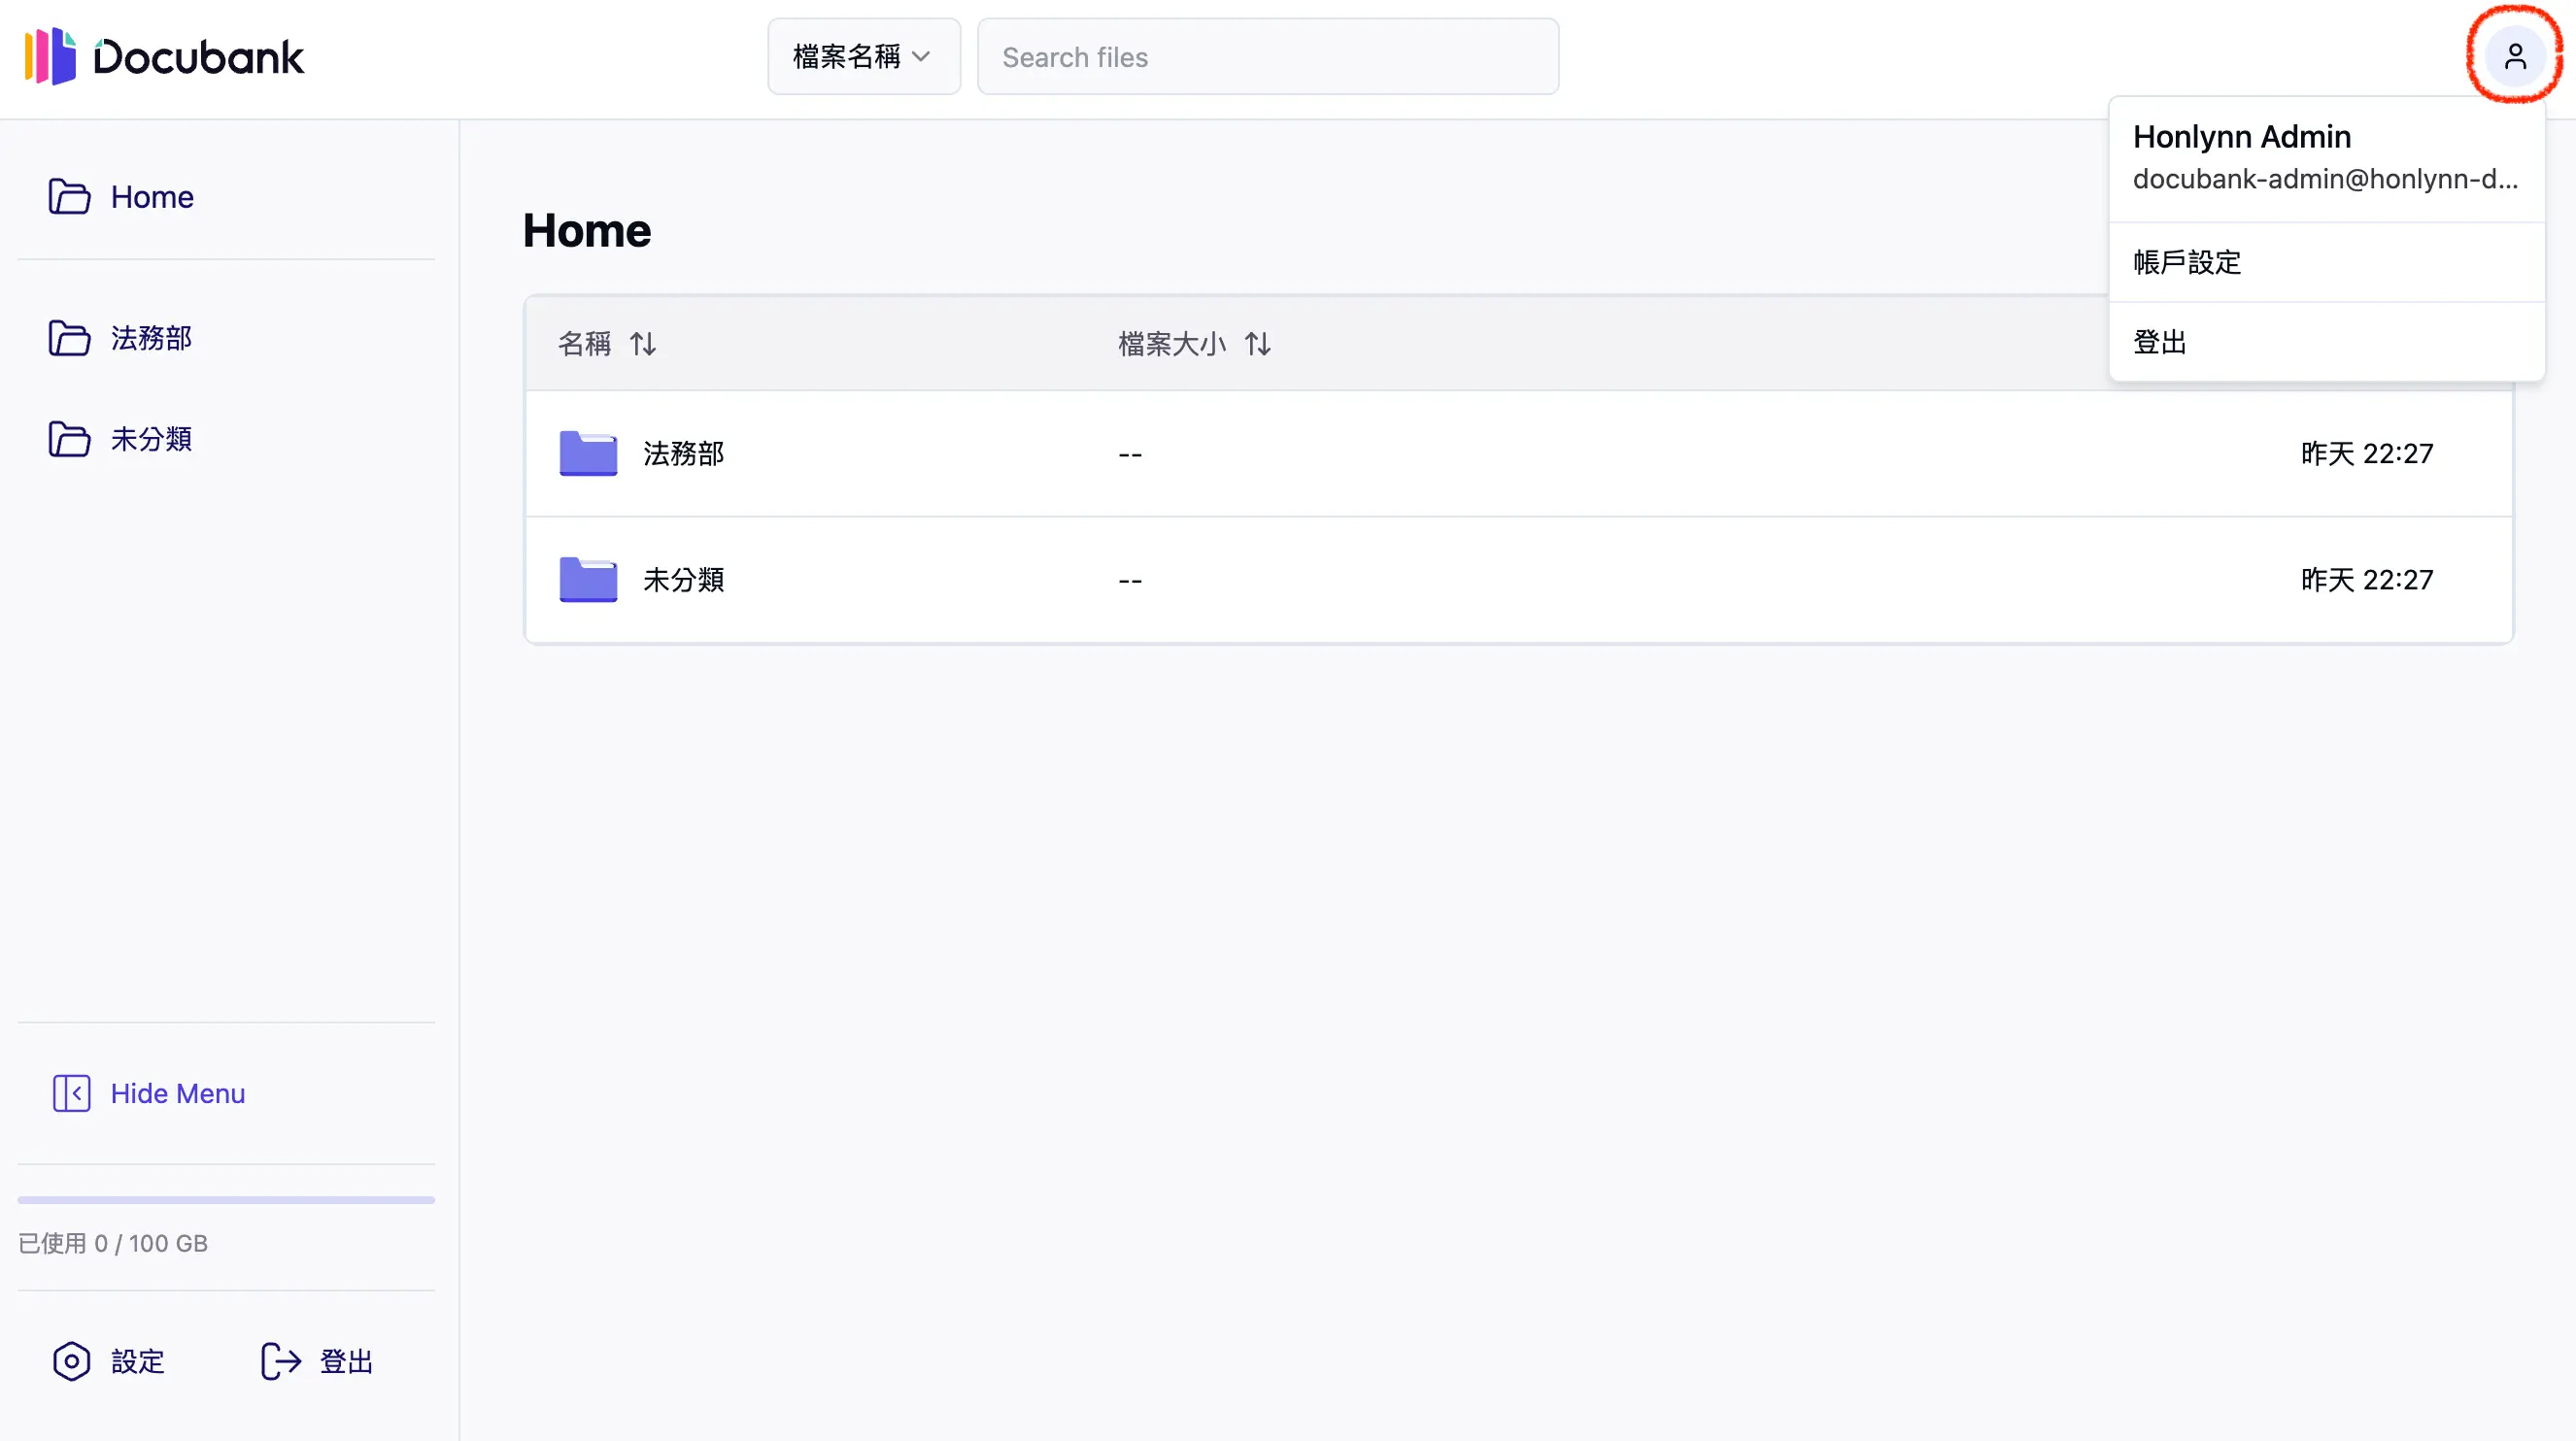This screenshot has width=2576, height=1441.
Task: Choose 登出 from the user dropdown menu
Action: (2160, 342)
